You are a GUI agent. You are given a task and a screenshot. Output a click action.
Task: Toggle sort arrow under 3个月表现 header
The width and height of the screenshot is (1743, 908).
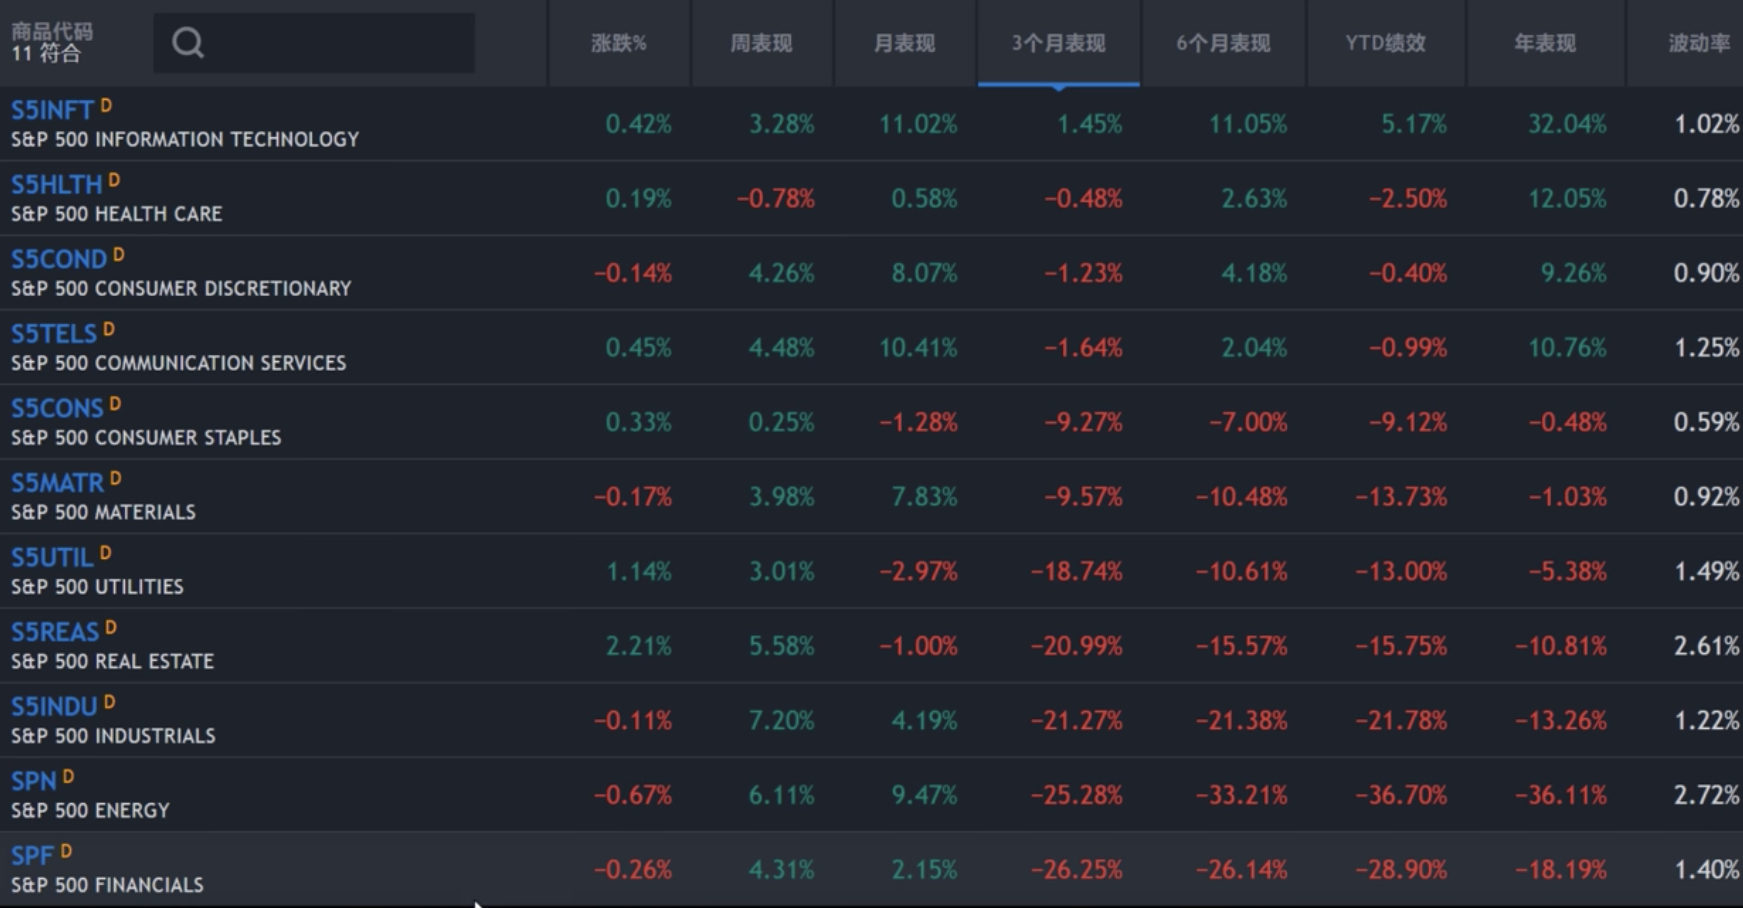pos(1058,87)
